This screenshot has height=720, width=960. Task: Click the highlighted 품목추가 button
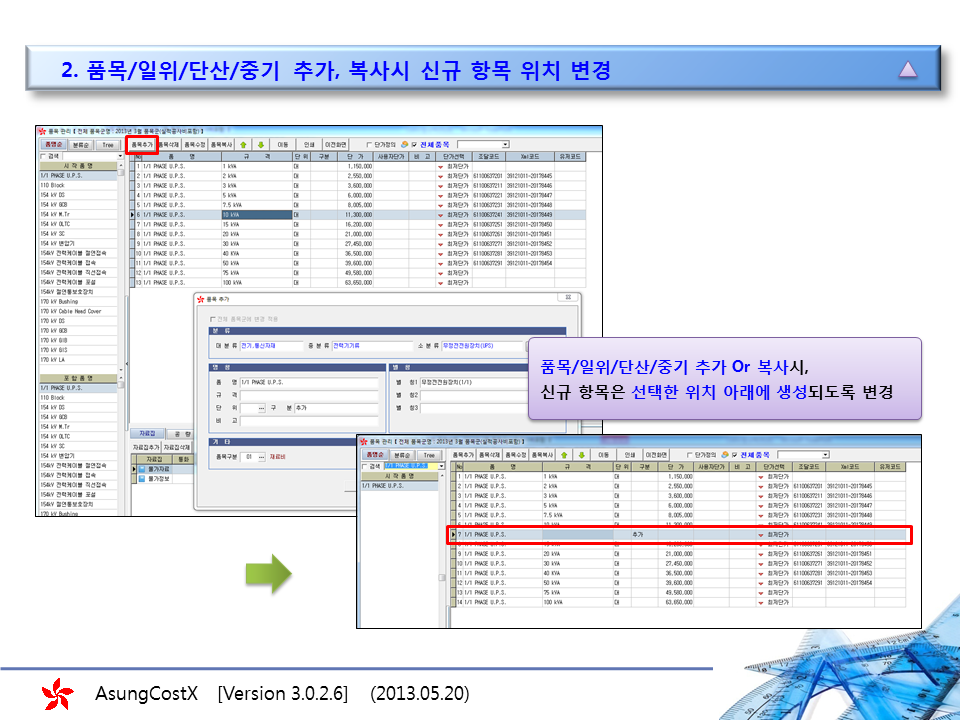coord(142,145)
